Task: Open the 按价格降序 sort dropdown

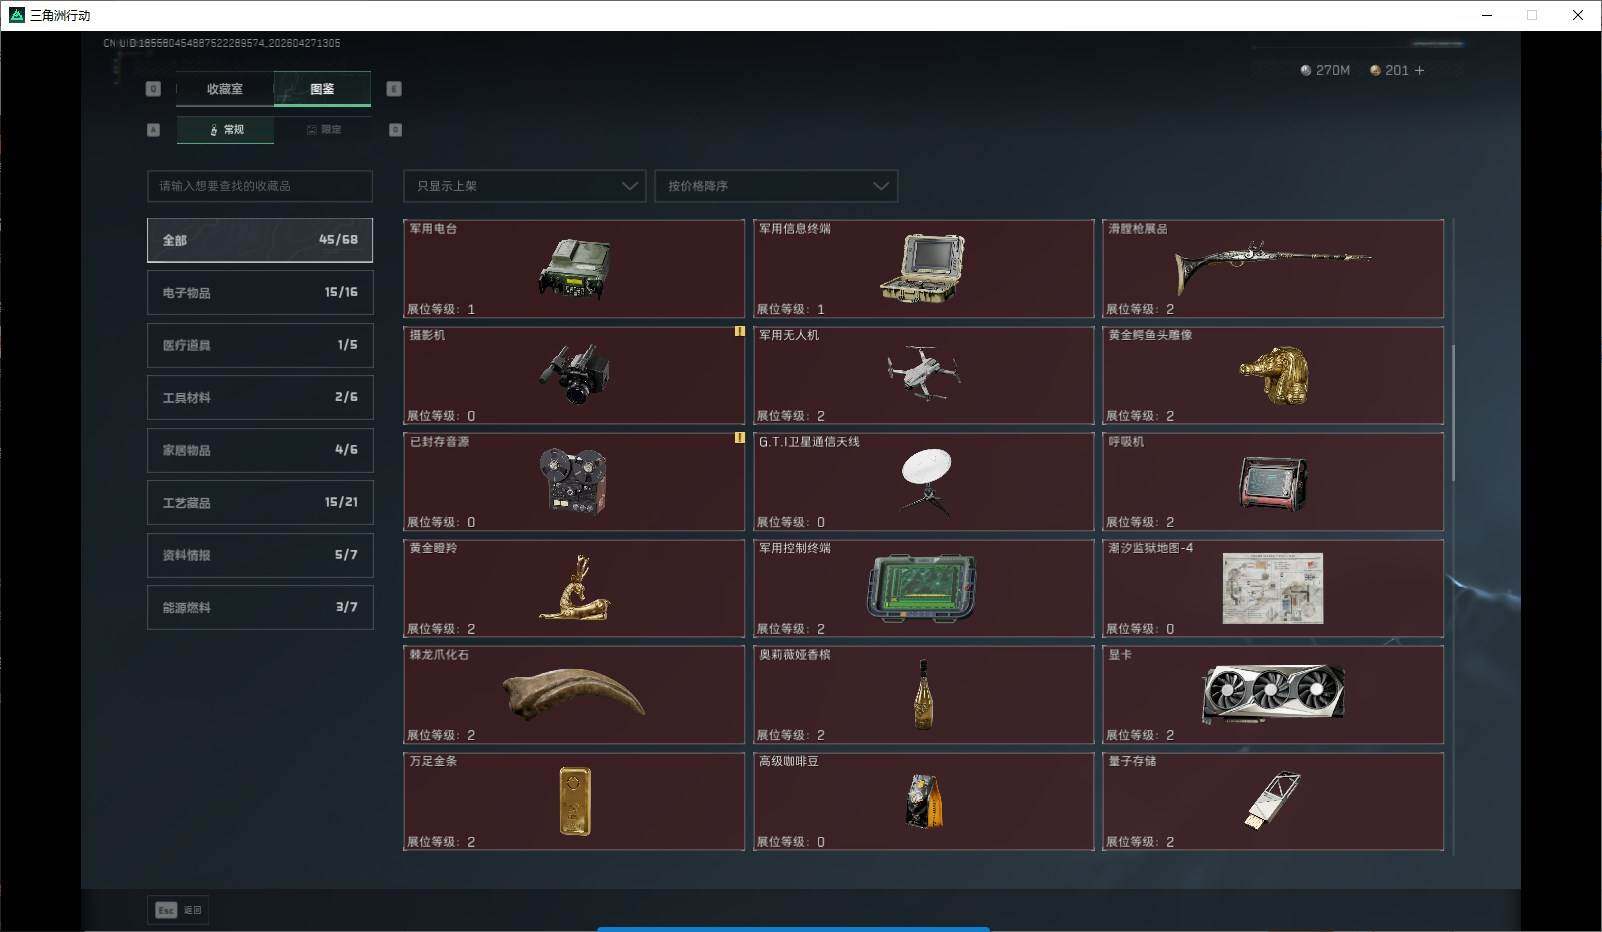Action: pyautogui.click(x=776, y=186)
